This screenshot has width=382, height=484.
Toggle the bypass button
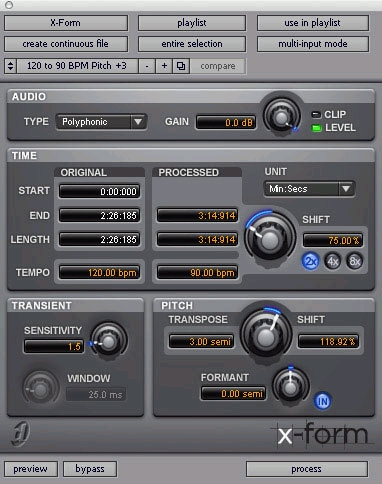click(x=90, y=469)
